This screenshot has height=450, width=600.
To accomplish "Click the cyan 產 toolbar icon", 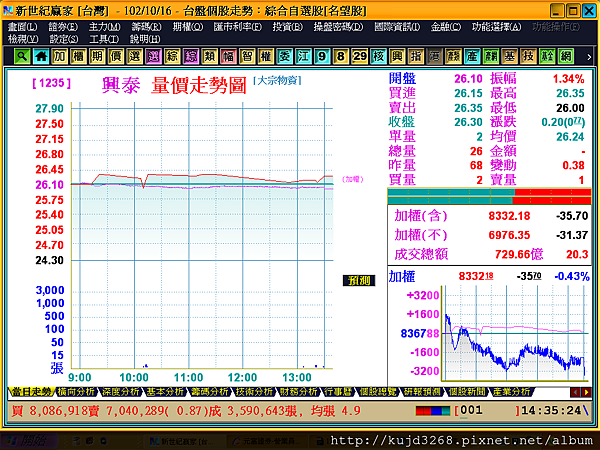I will 472,57.
